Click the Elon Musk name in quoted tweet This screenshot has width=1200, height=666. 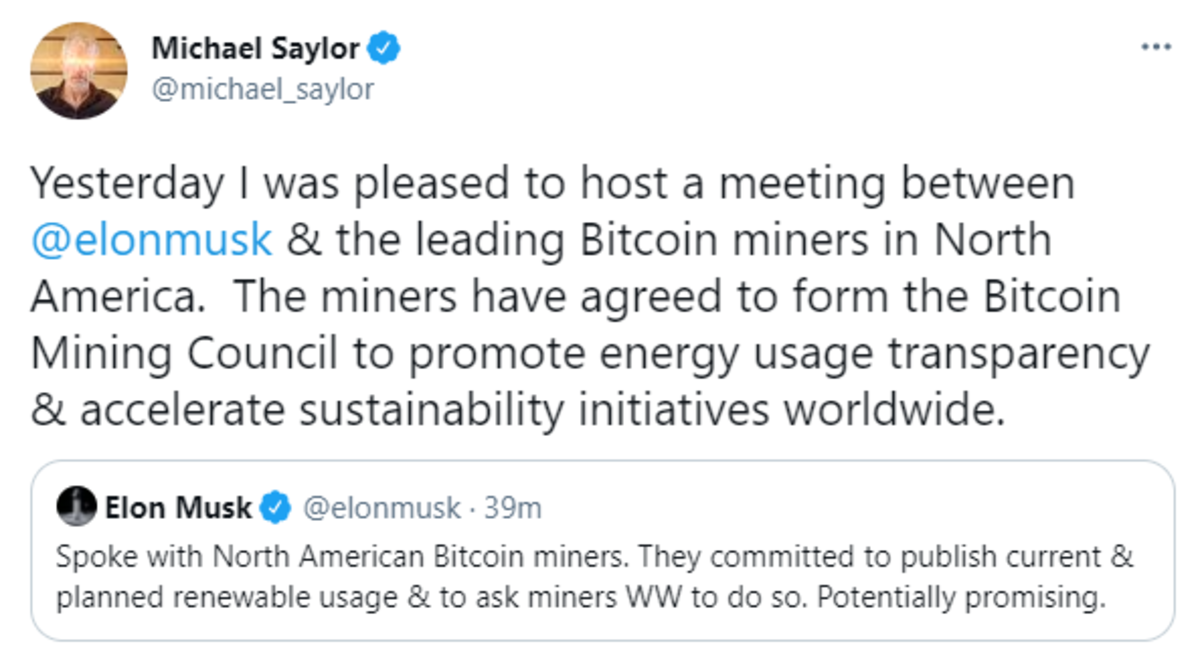click(x=178, y=508)
